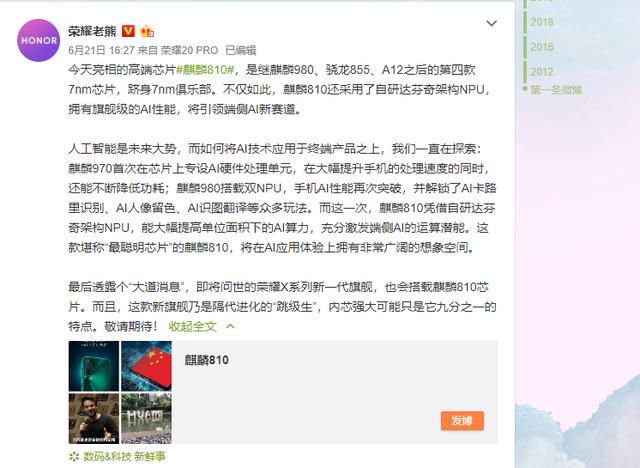Open the #麒麟810# hashtag link
640x468 pixels.
[x=205, y=70]
